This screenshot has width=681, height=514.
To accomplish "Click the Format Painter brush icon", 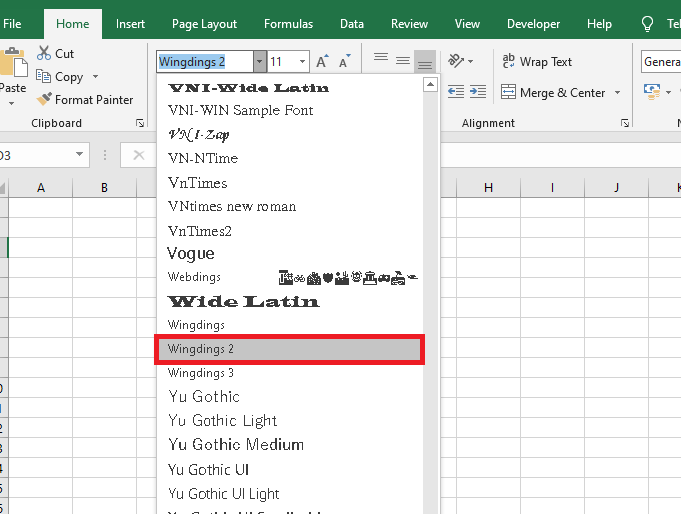I will (x=45, y=100).
